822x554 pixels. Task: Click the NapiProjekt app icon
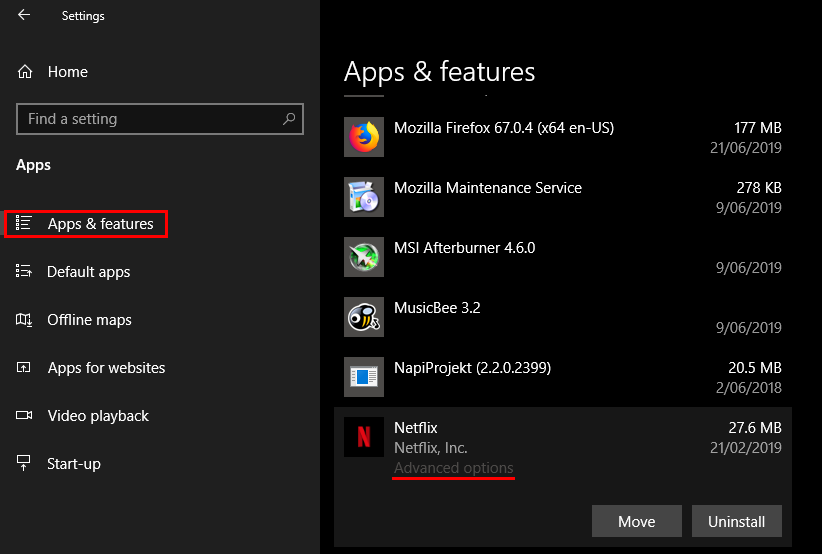point(364,377)
